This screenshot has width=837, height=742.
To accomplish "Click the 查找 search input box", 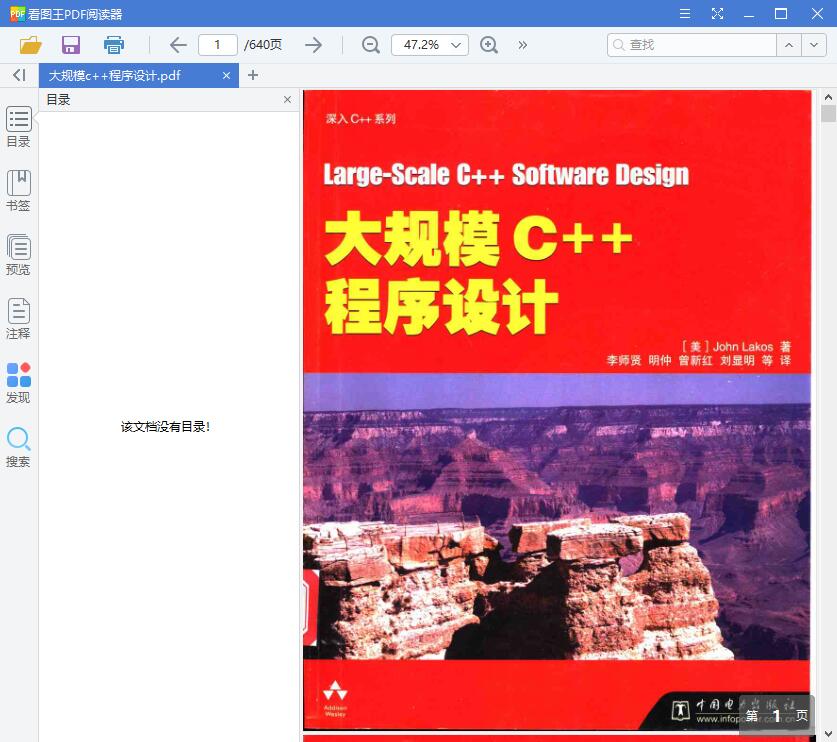I will tap(692, 45).
